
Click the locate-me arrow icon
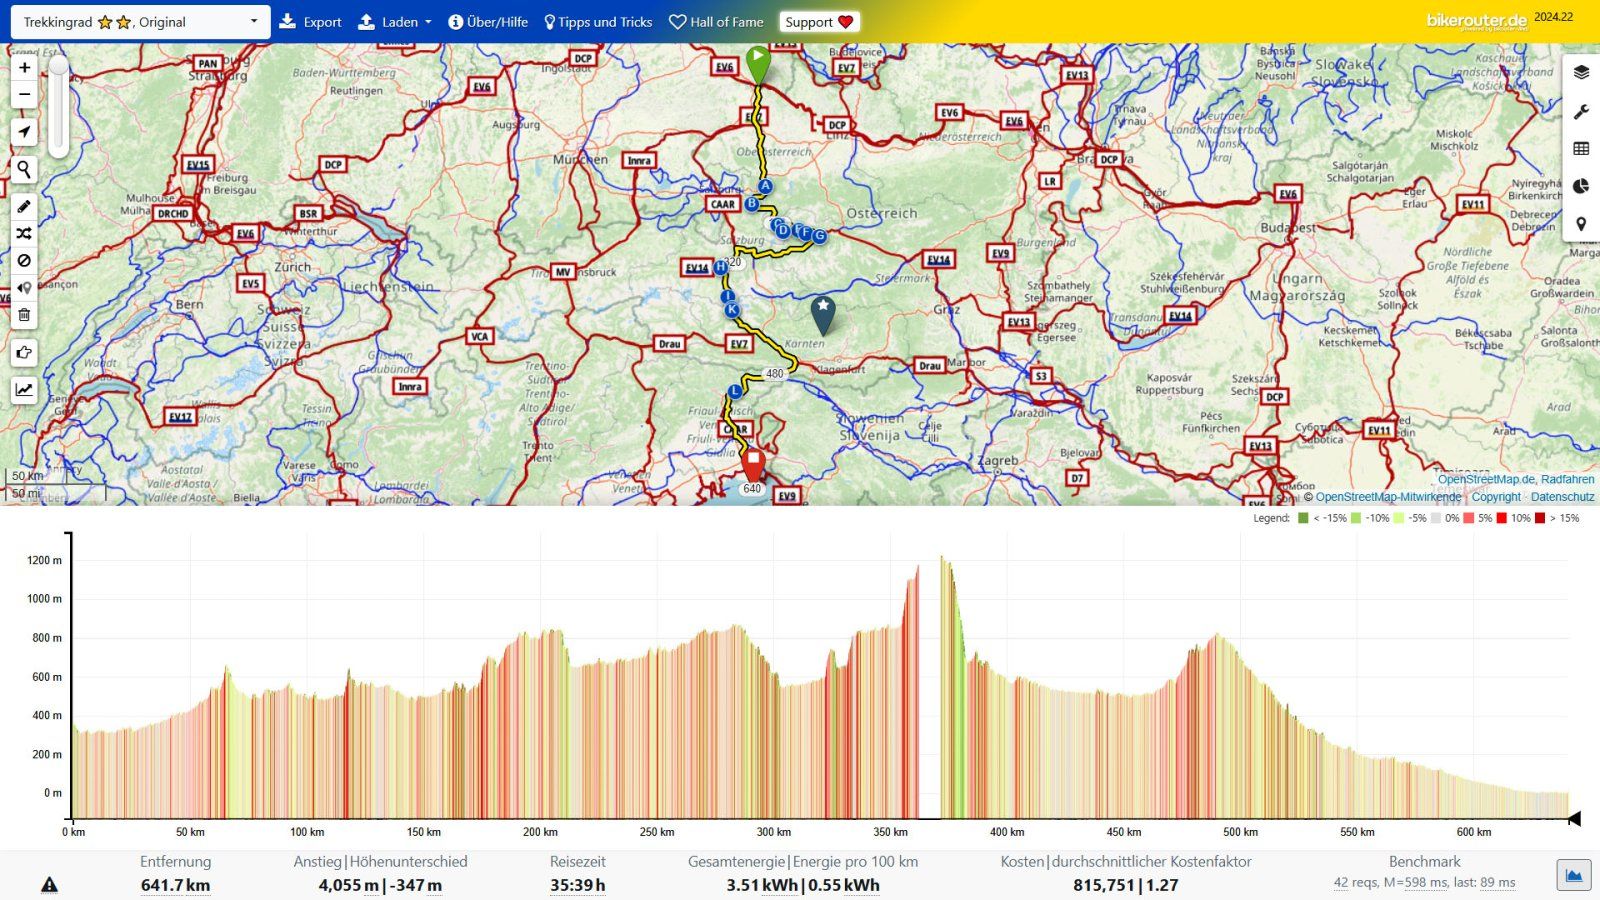pyautogui.click(x=24, y=132)
